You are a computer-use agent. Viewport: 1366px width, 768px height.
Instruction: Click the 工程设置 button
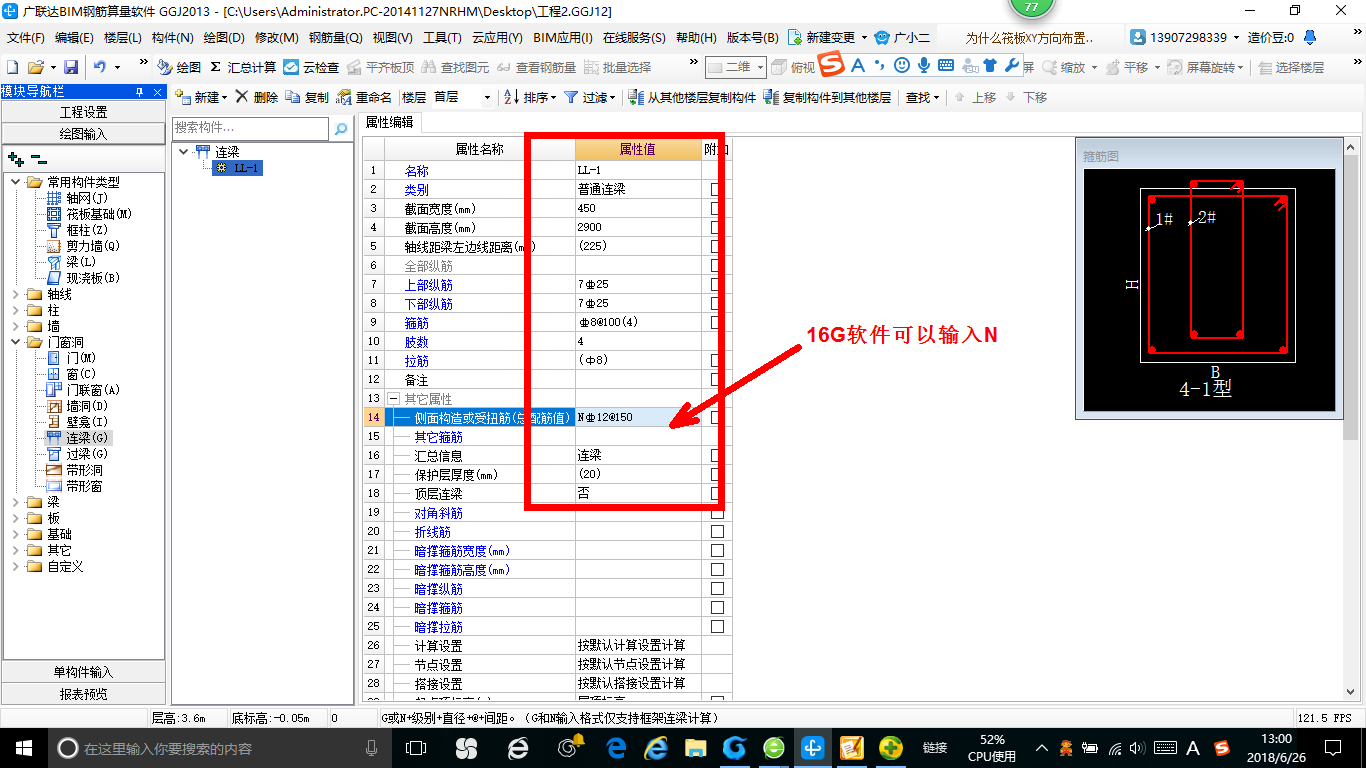(x=83, y=112)
